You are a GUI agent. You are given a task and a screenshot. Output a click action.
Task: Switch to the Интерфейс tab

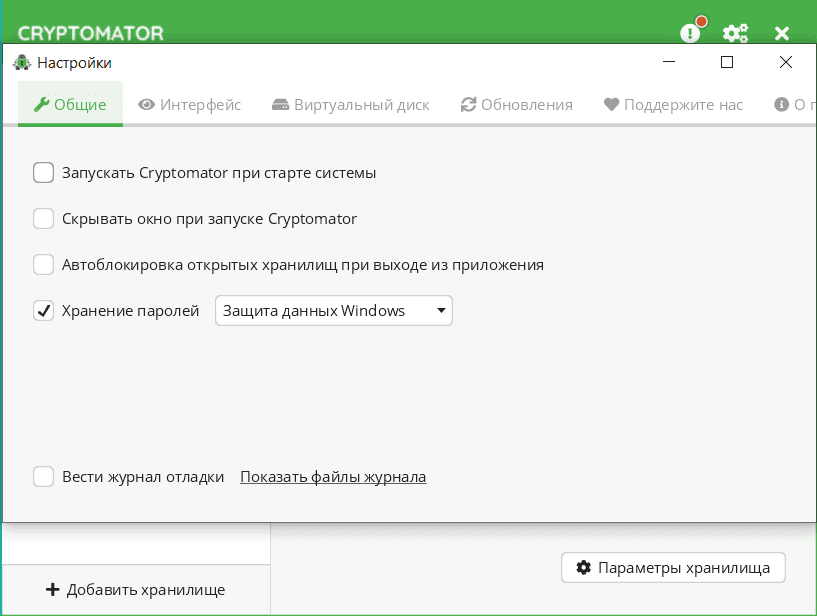click(190, 105)
